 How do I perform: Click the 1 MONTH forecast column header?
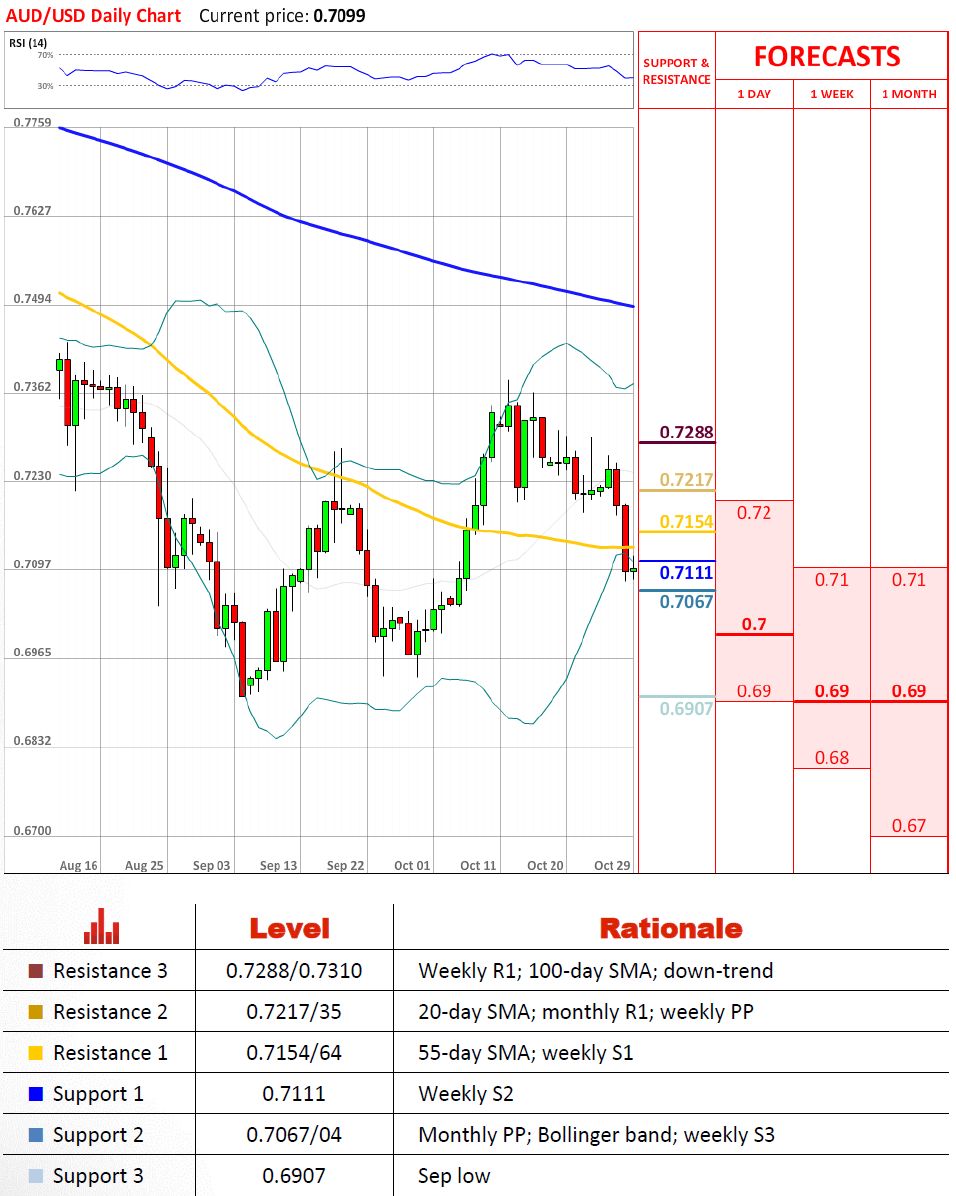click(909, 94)
